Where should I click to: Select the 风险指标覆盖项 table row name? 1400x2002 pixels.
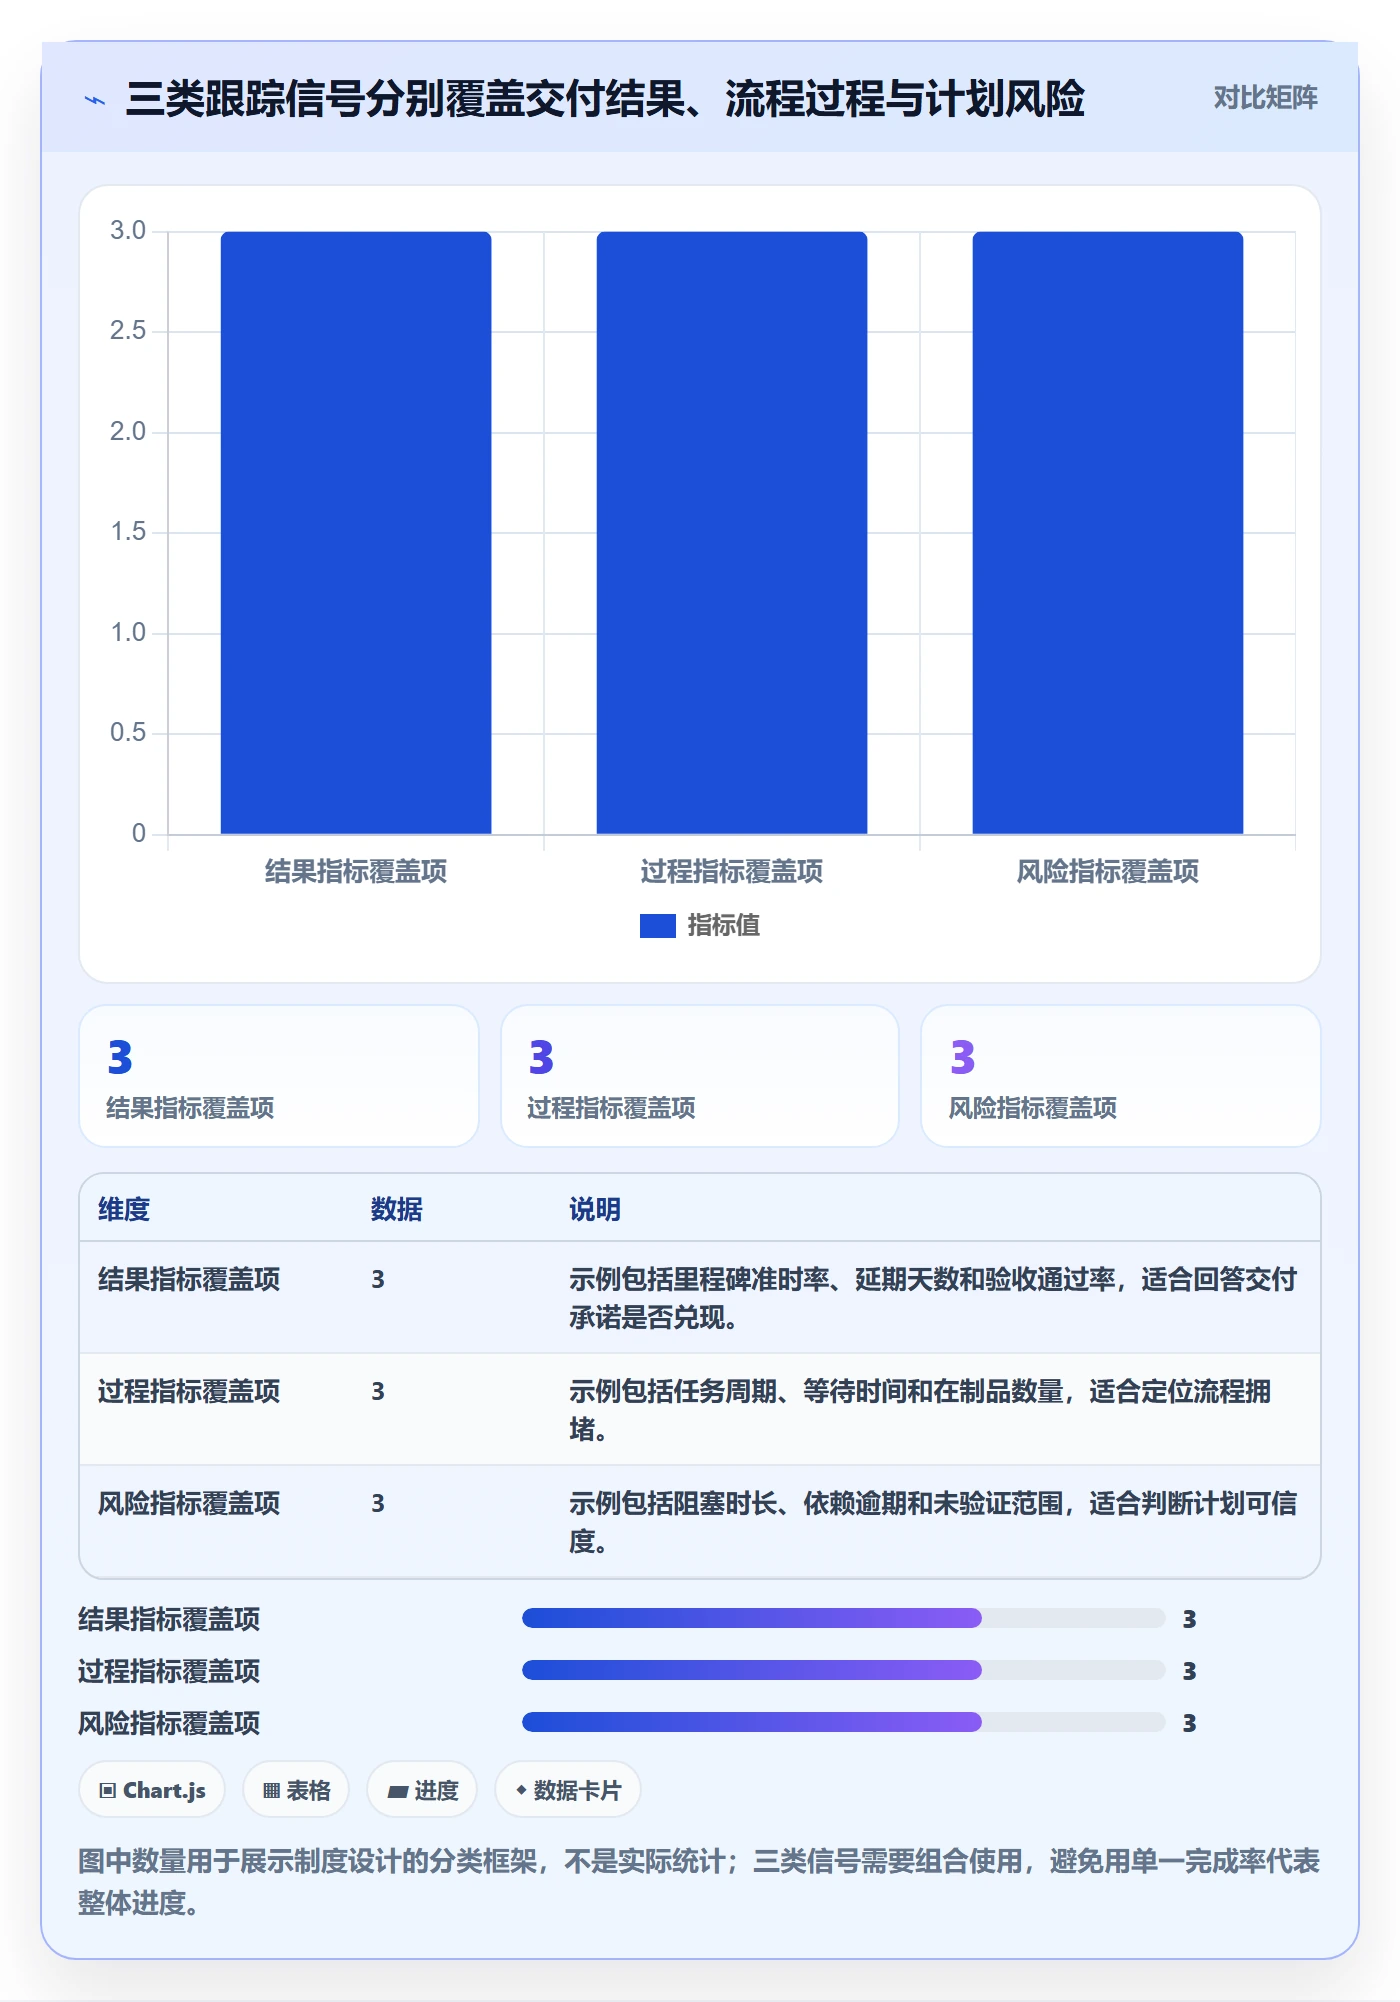[189, 1503]
